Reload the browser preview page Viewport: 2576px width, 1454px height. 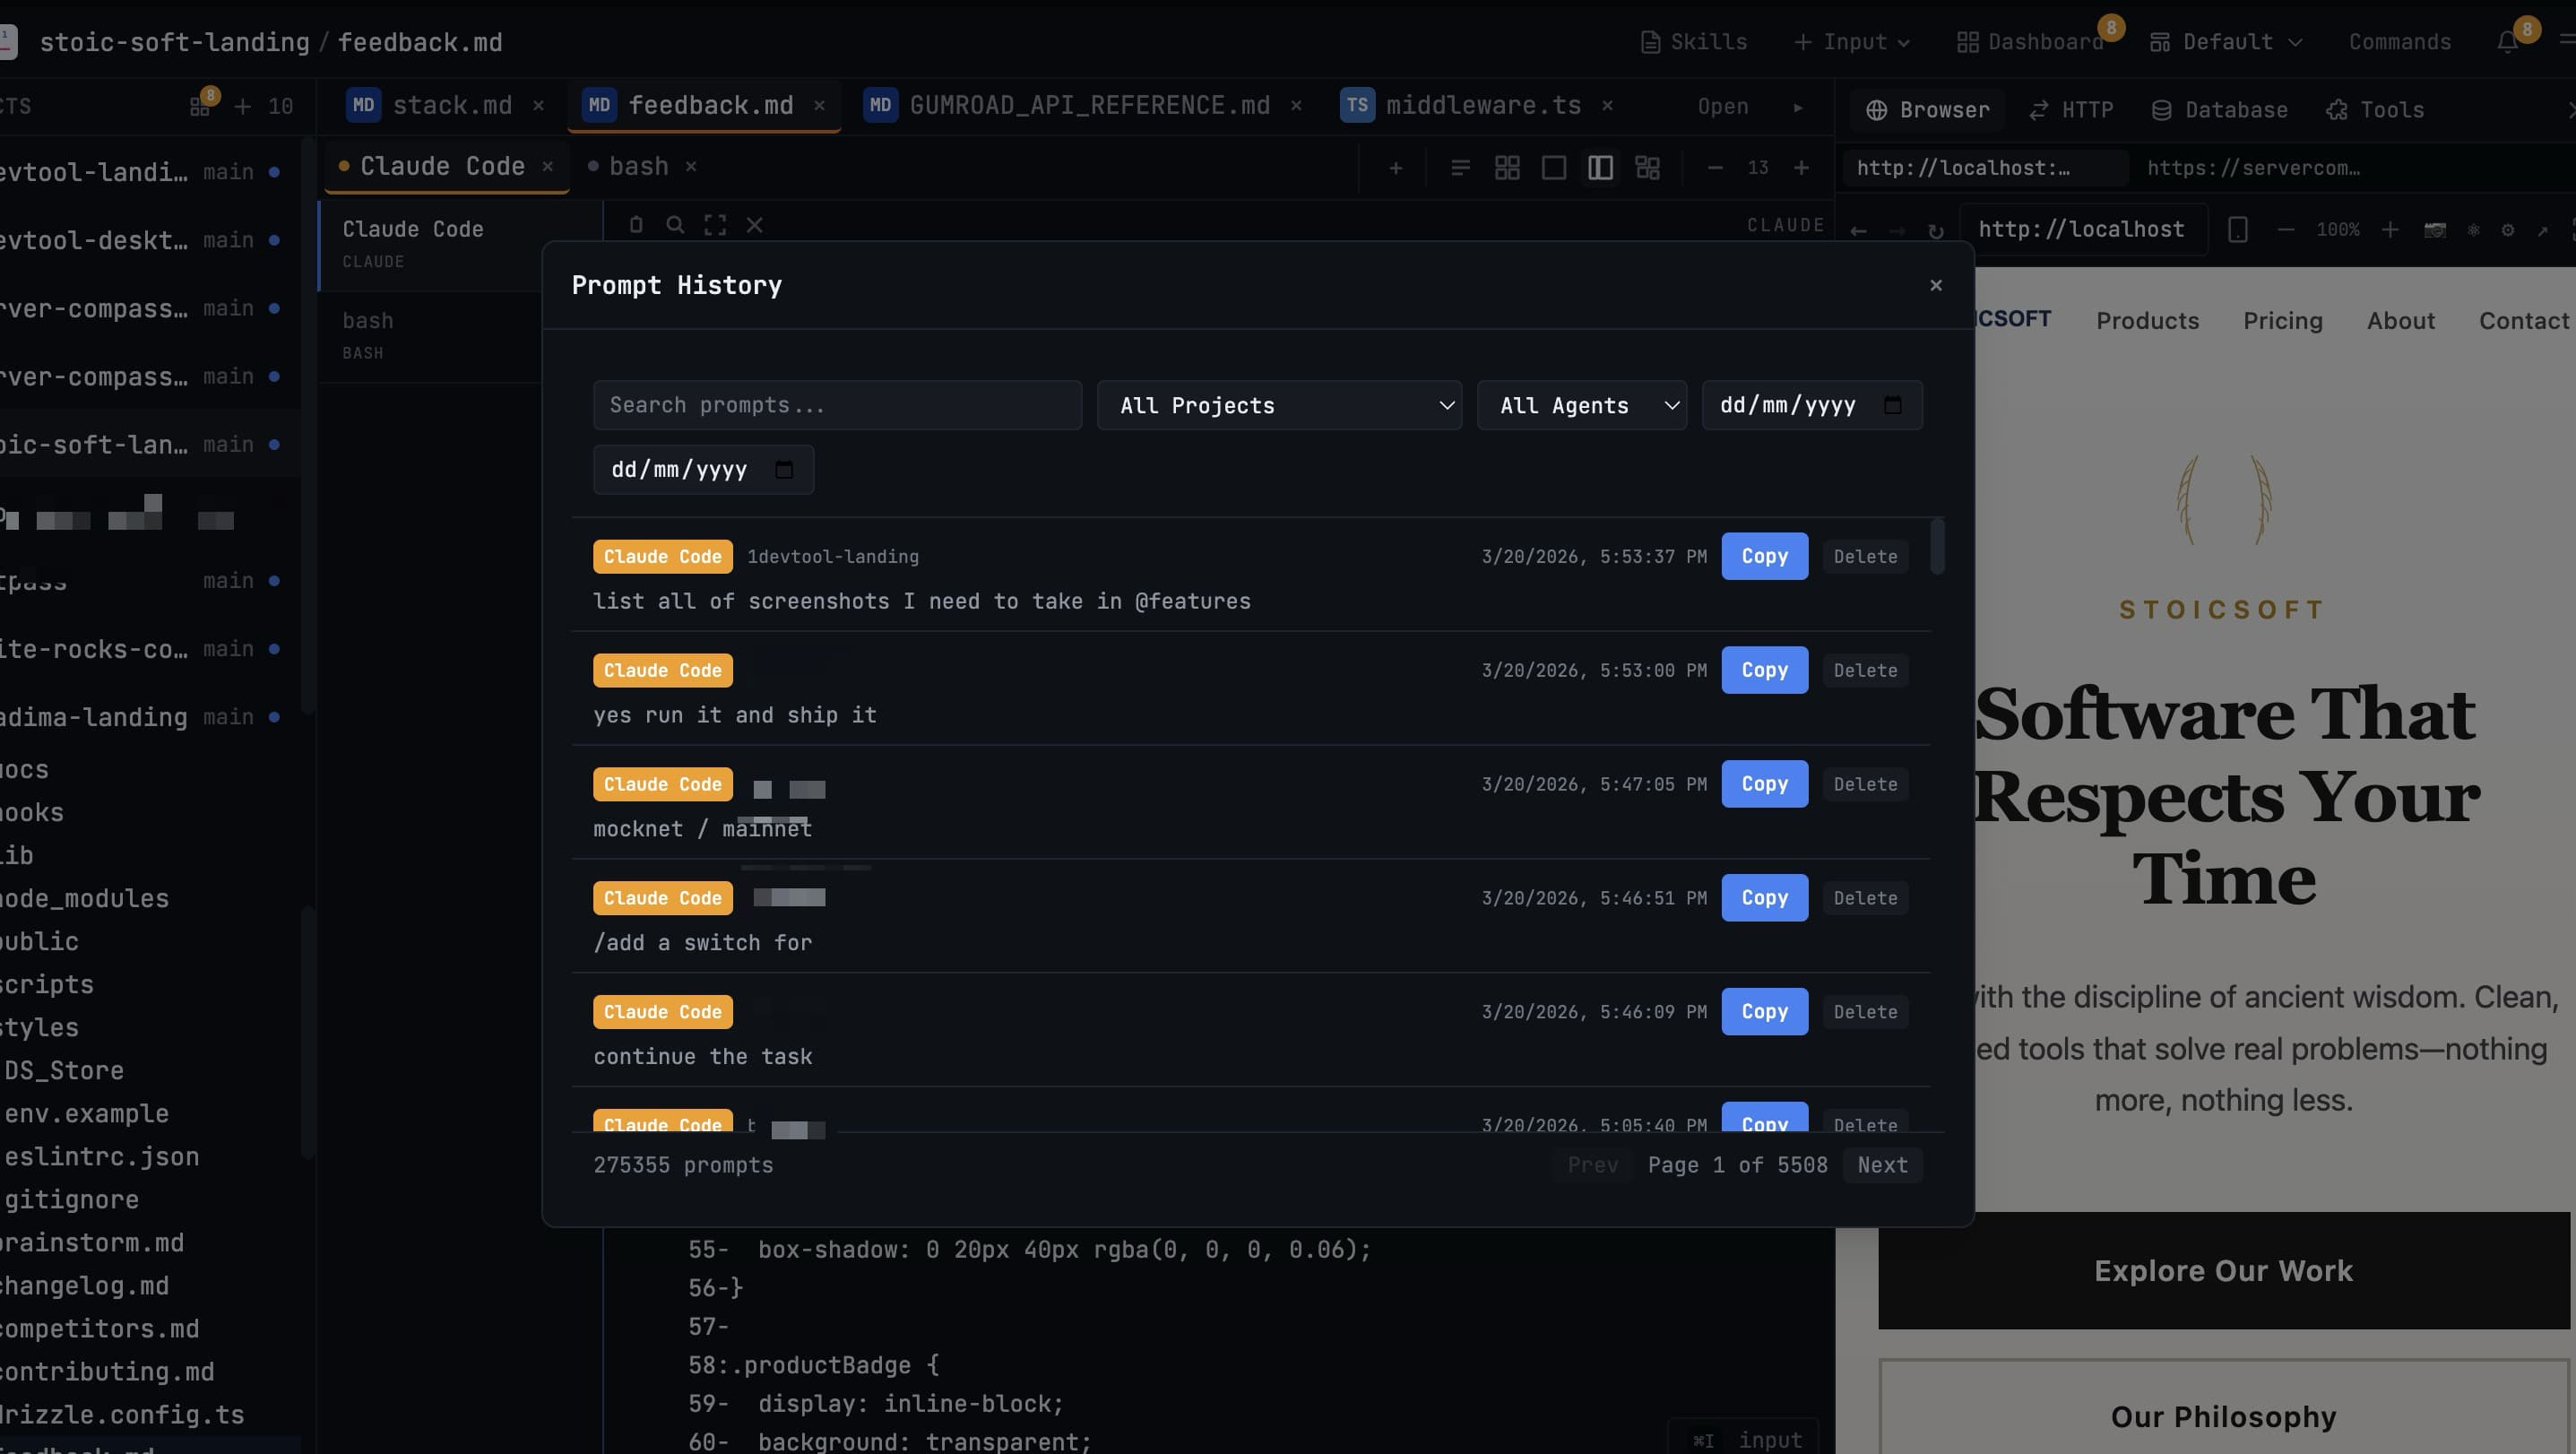click(x=1937, y=230)
